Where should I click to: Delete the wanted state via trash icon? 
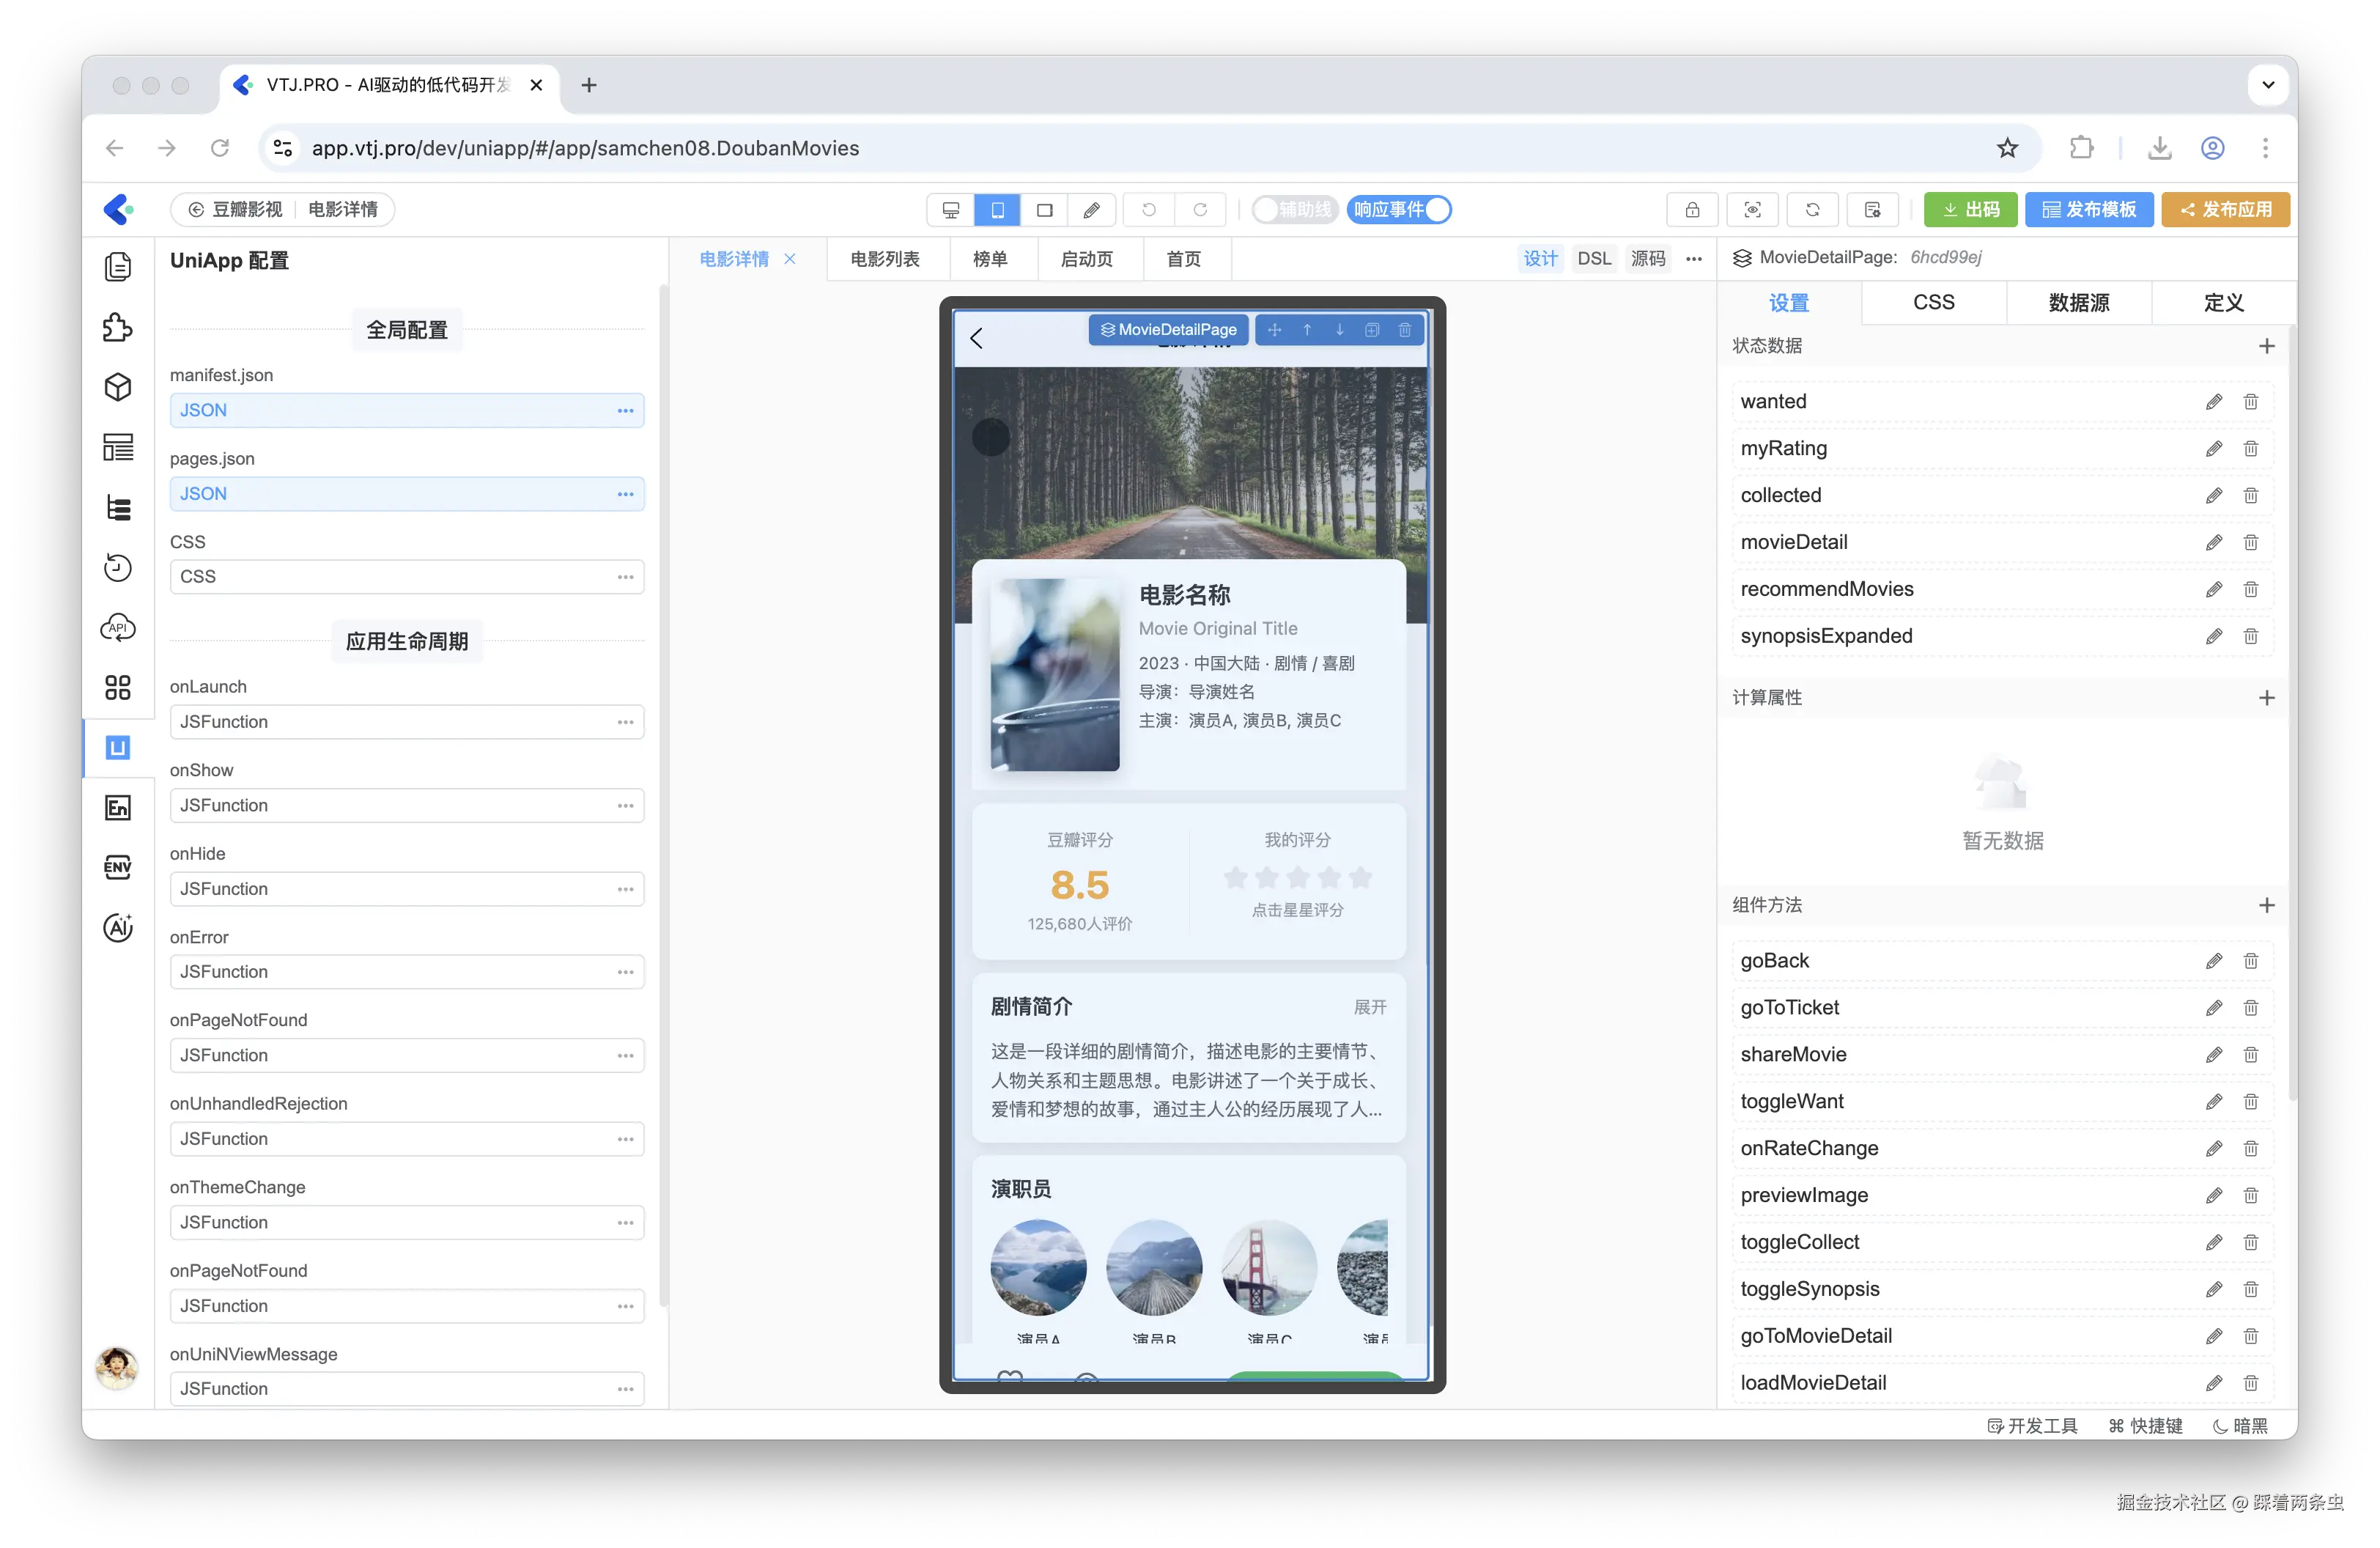point(2250,402)
